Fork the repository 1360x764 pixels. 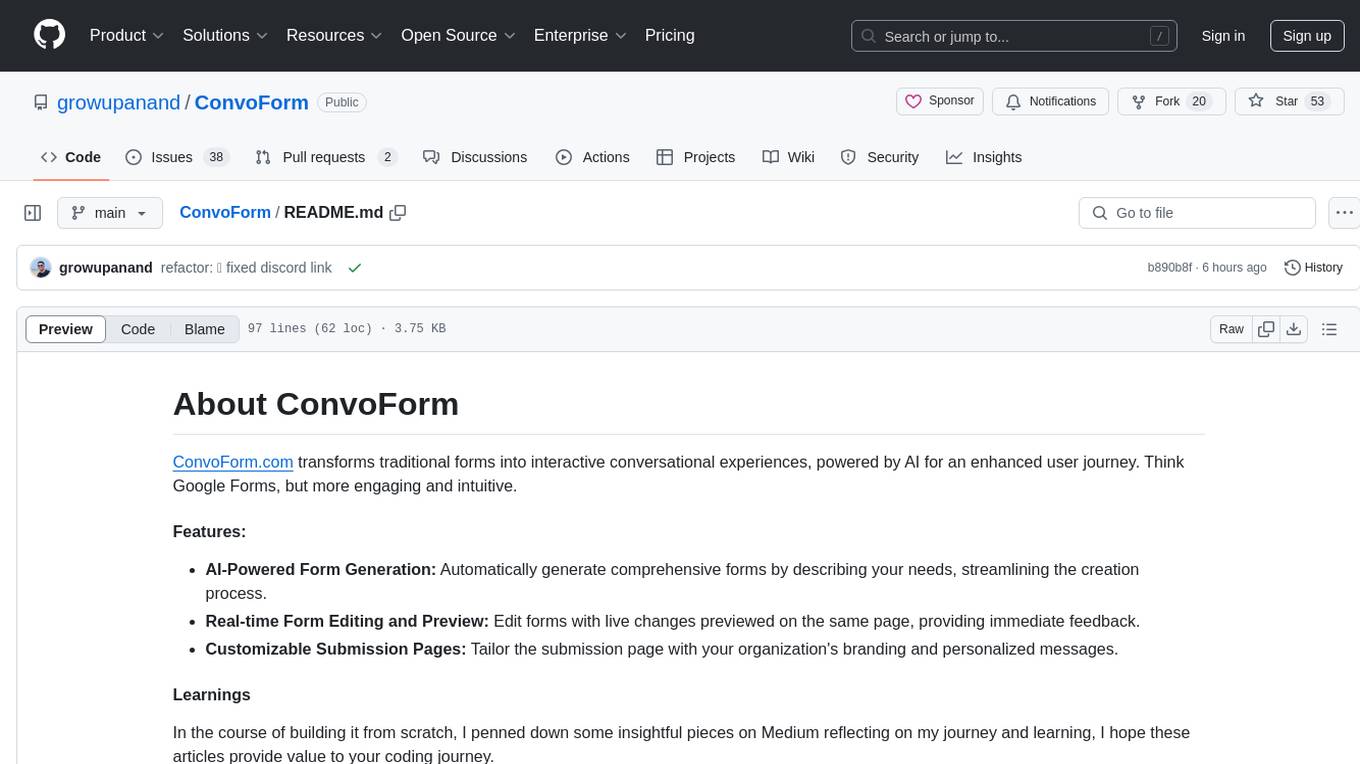(x=1172, y=101)
